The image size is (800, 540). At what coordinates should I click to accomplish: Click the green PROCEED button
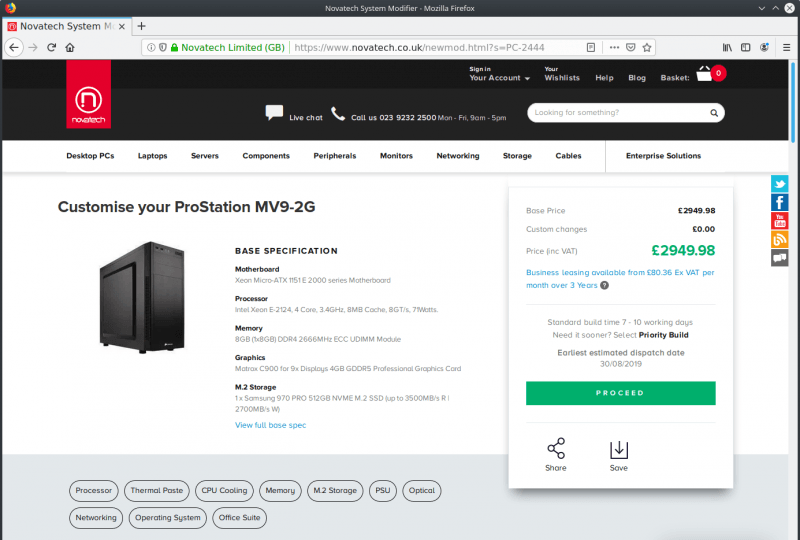click(620, 393)
